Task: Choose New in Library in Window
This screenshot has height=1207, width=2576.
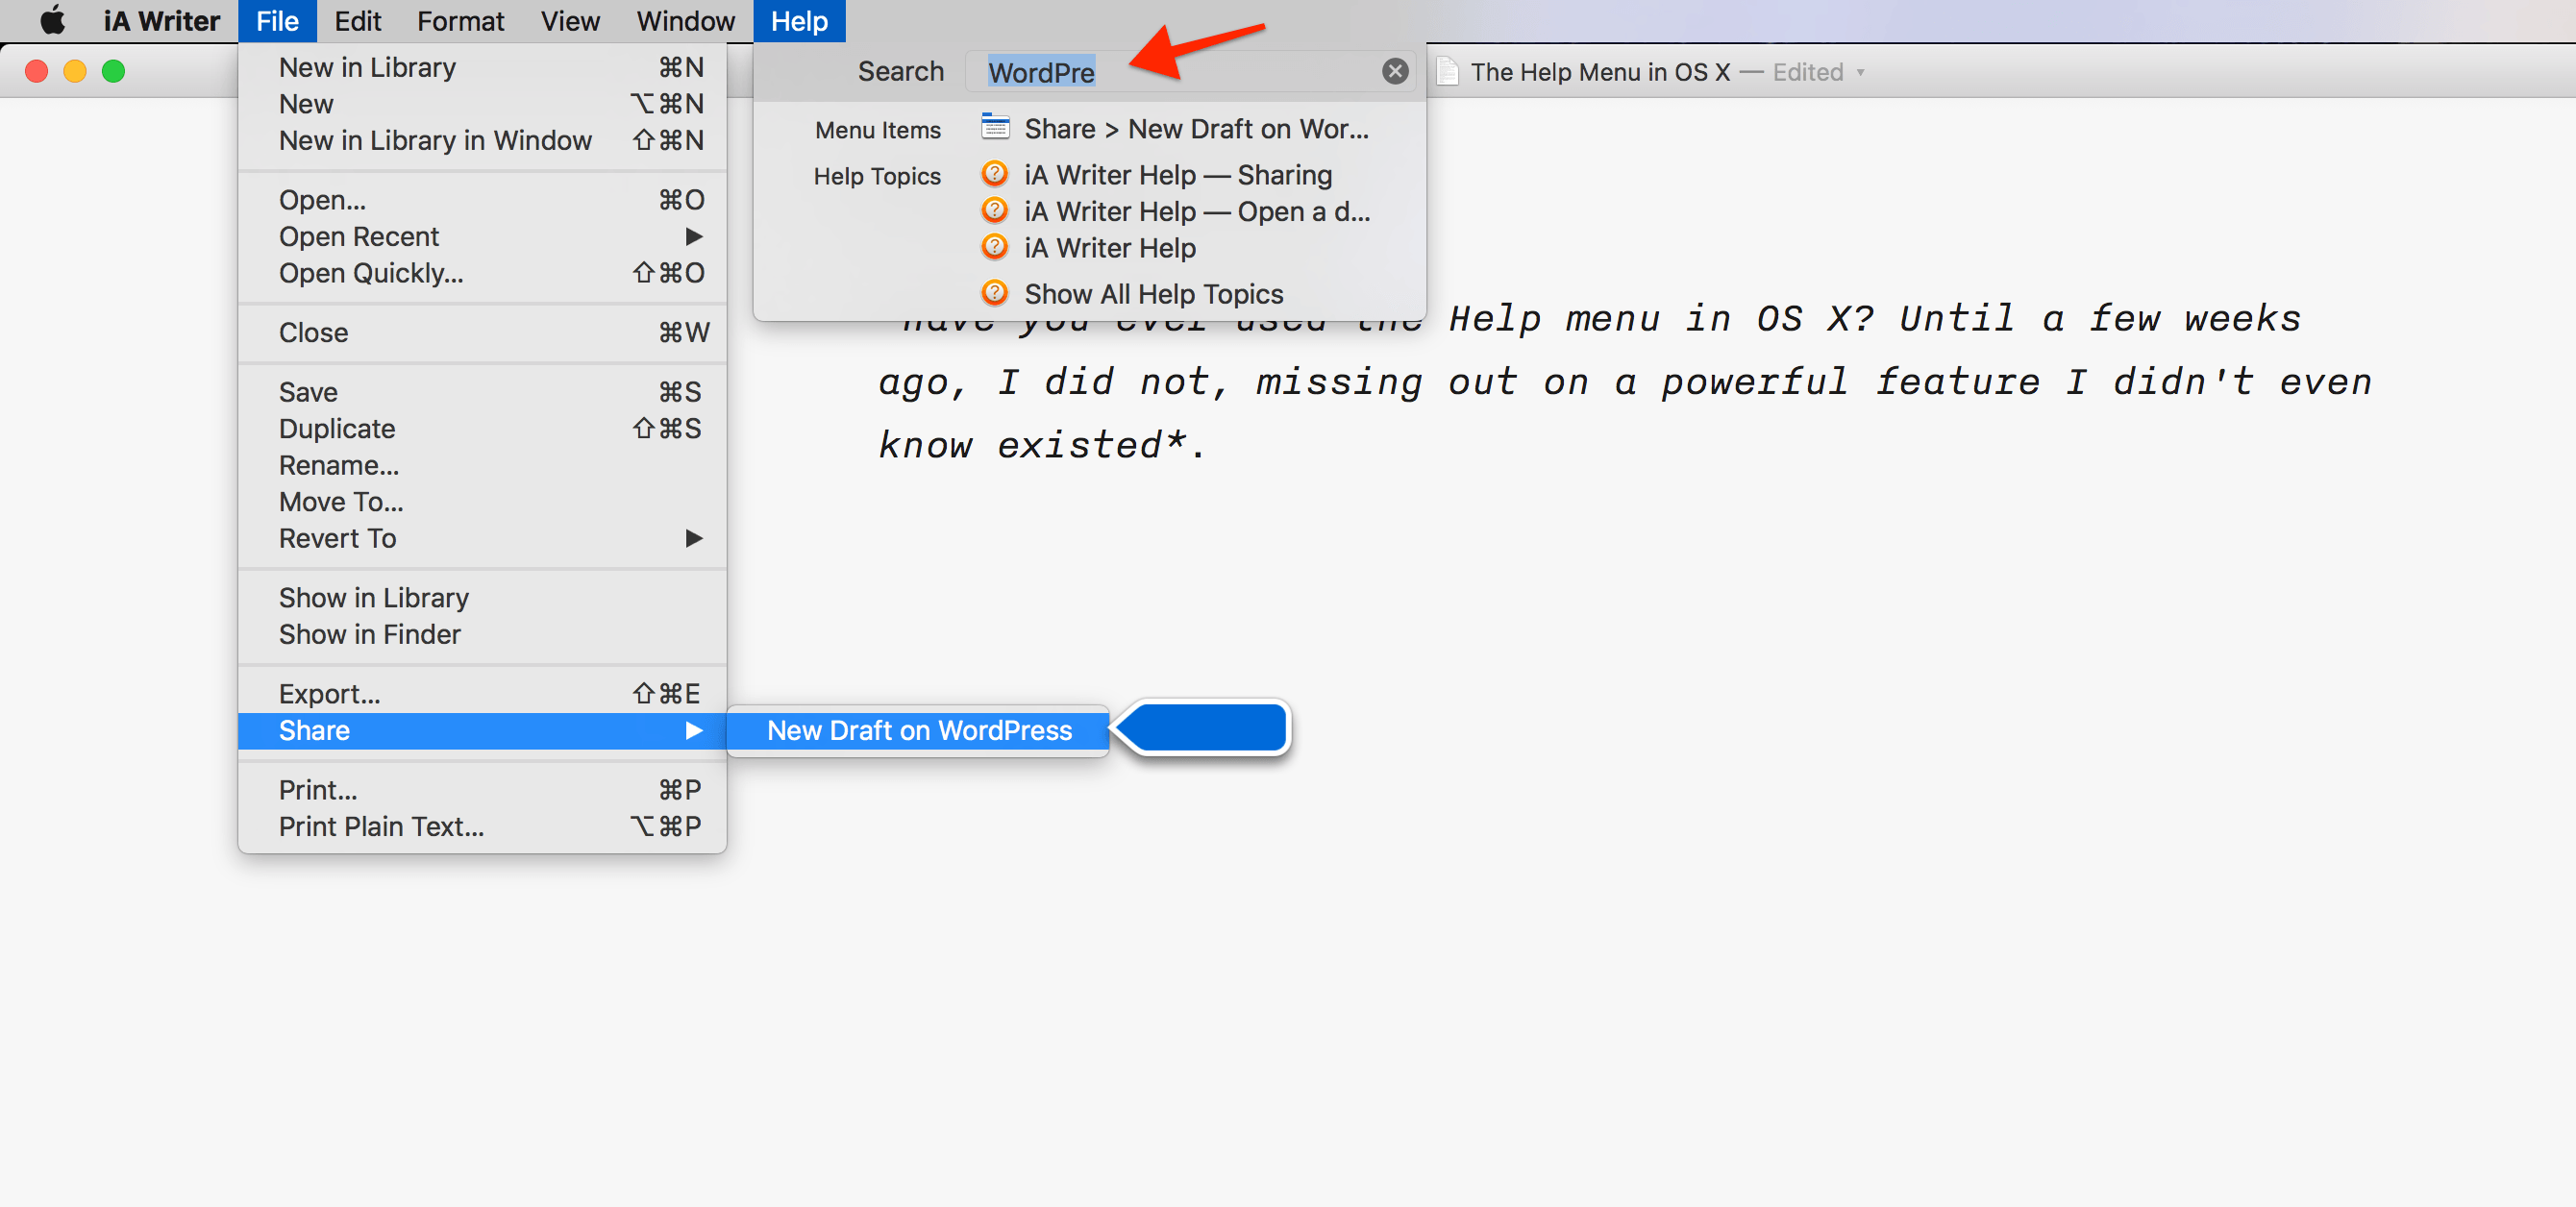Action: [x=482, y=140]
